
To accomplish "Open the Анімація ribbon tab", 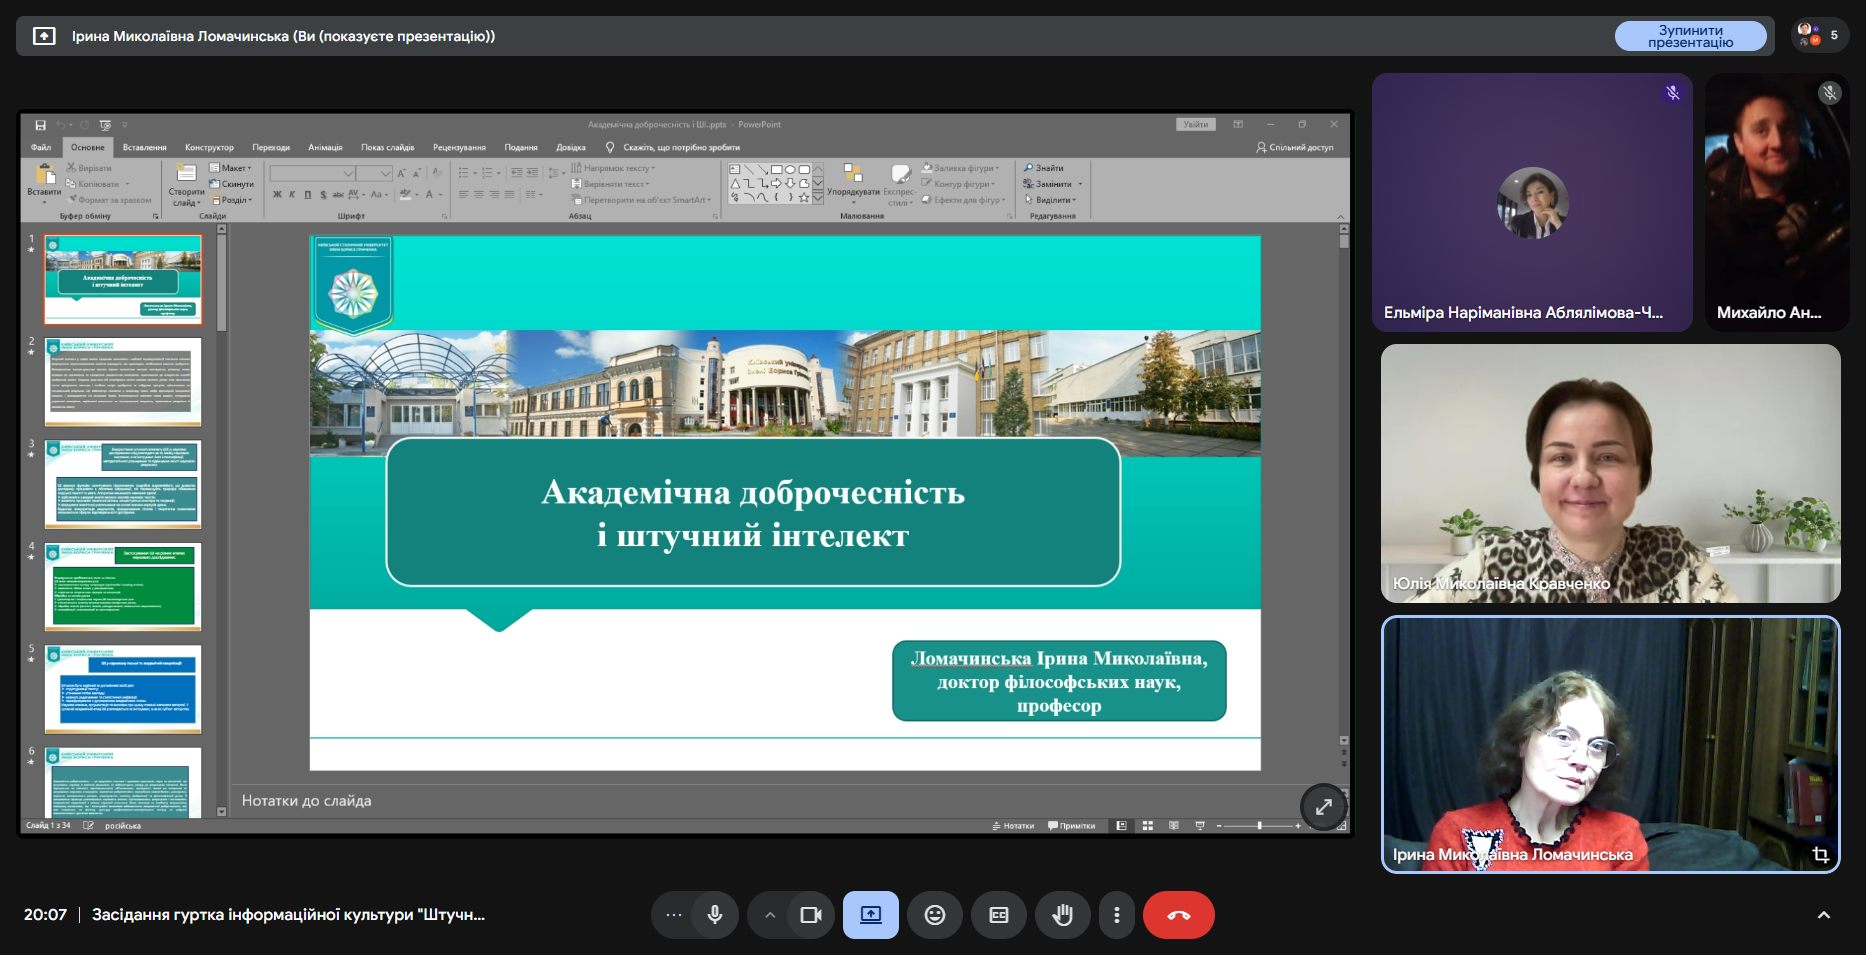I will click(325, 147).
